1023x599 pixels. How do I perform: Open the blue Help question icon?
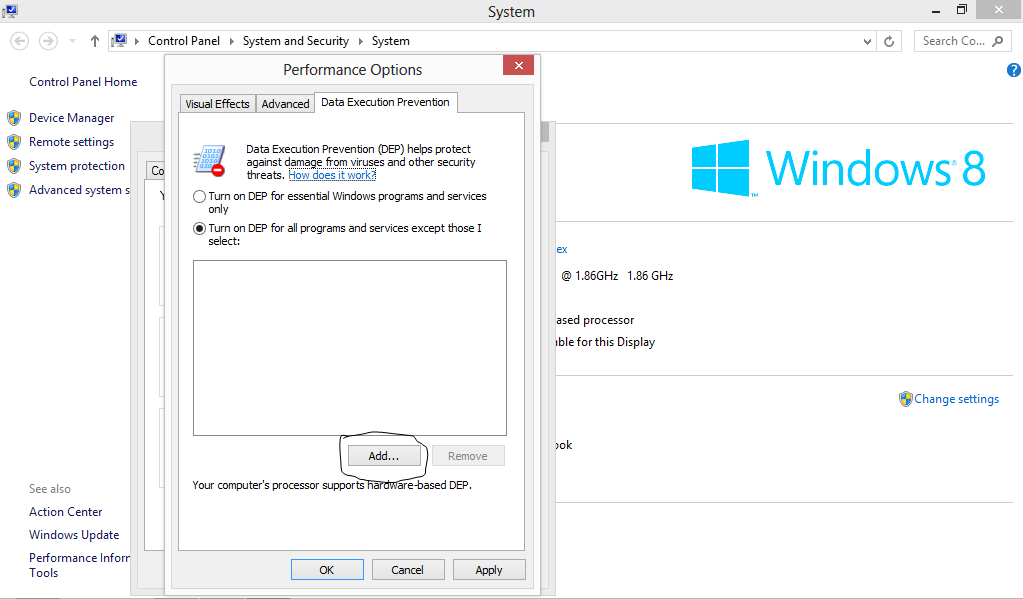1013,70
